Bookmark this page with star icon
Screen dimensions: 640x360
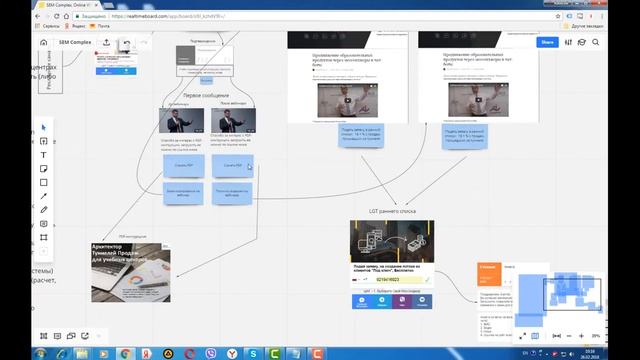[558, 16]
